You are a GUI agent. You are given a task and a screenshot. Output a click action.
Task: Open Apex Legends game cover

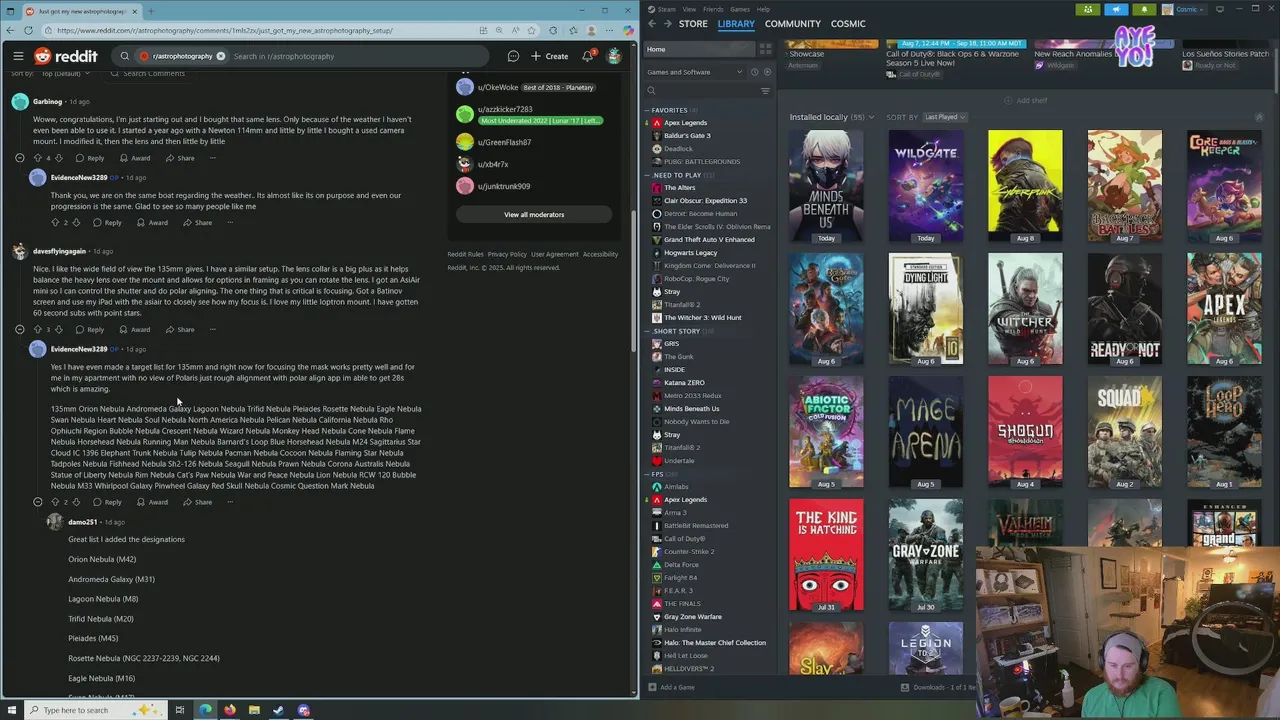point(1224,310)
